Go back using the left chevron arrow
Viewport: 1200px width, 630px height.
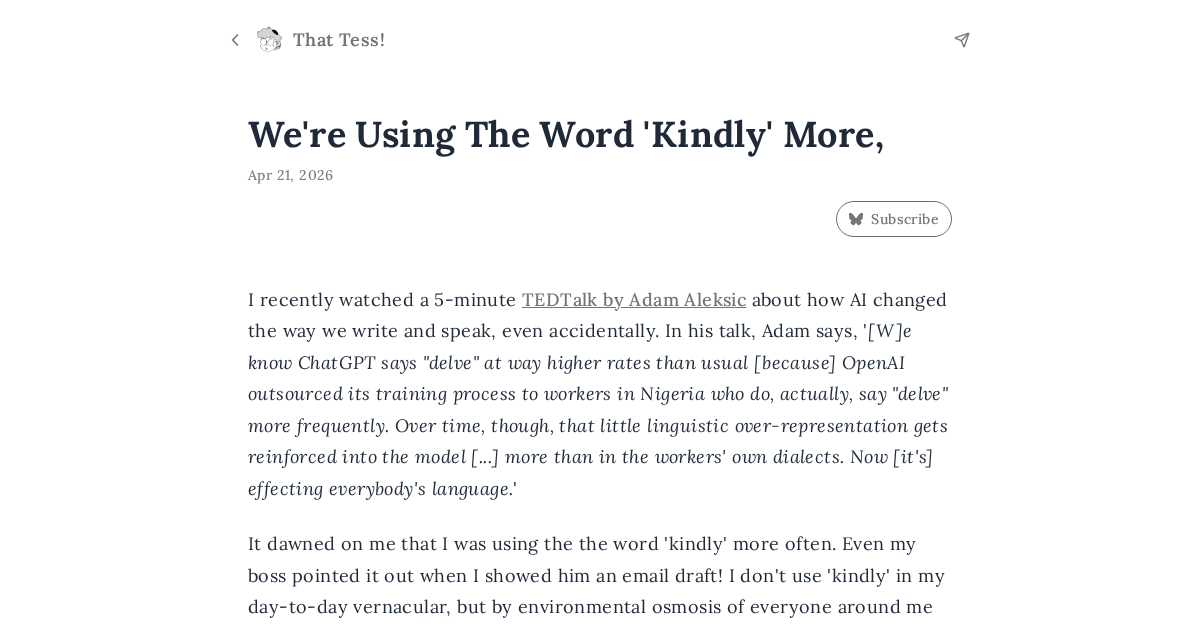coord(235,40)
